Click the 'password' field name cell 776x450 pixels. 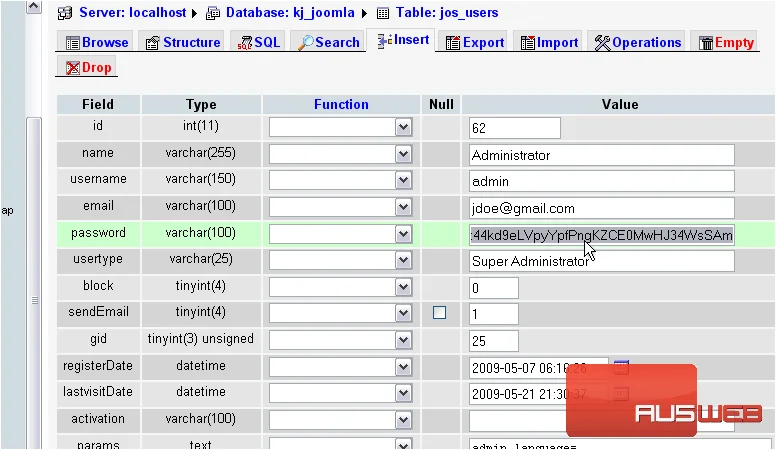click(x=98, y=233)
